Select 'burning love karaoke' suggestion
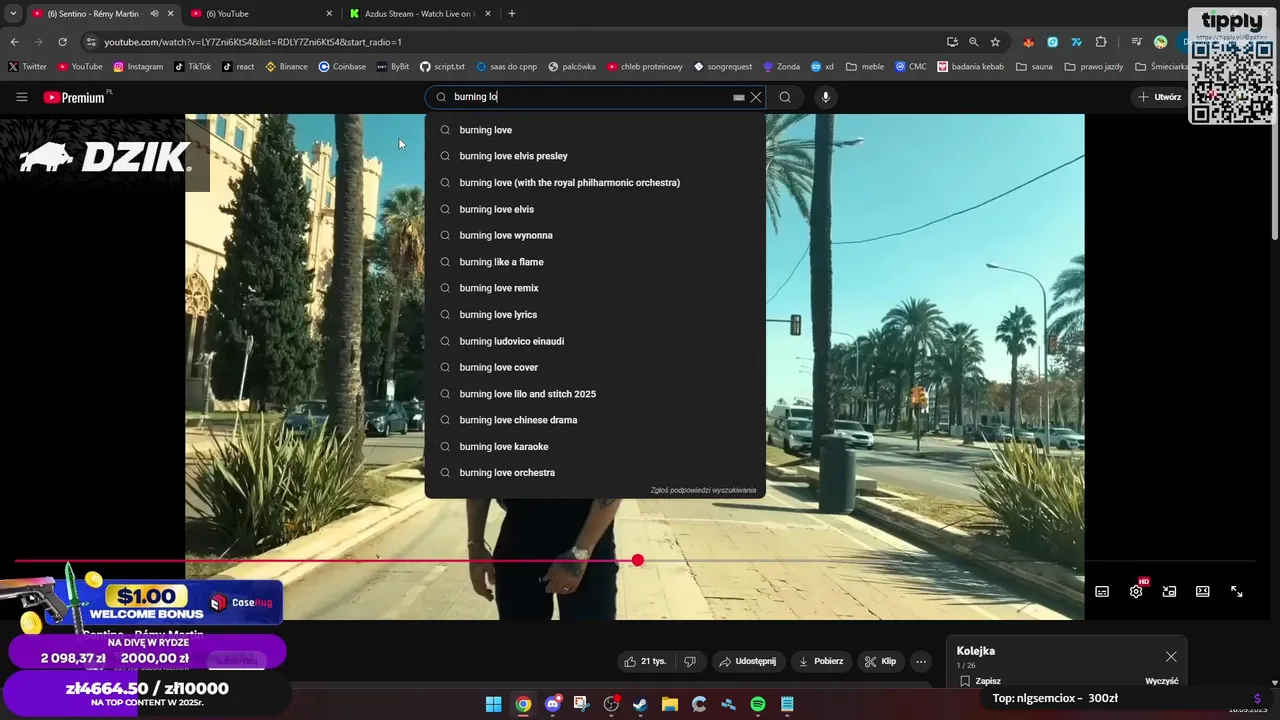This screenshot has height=720, width=1280. (595, 447)
